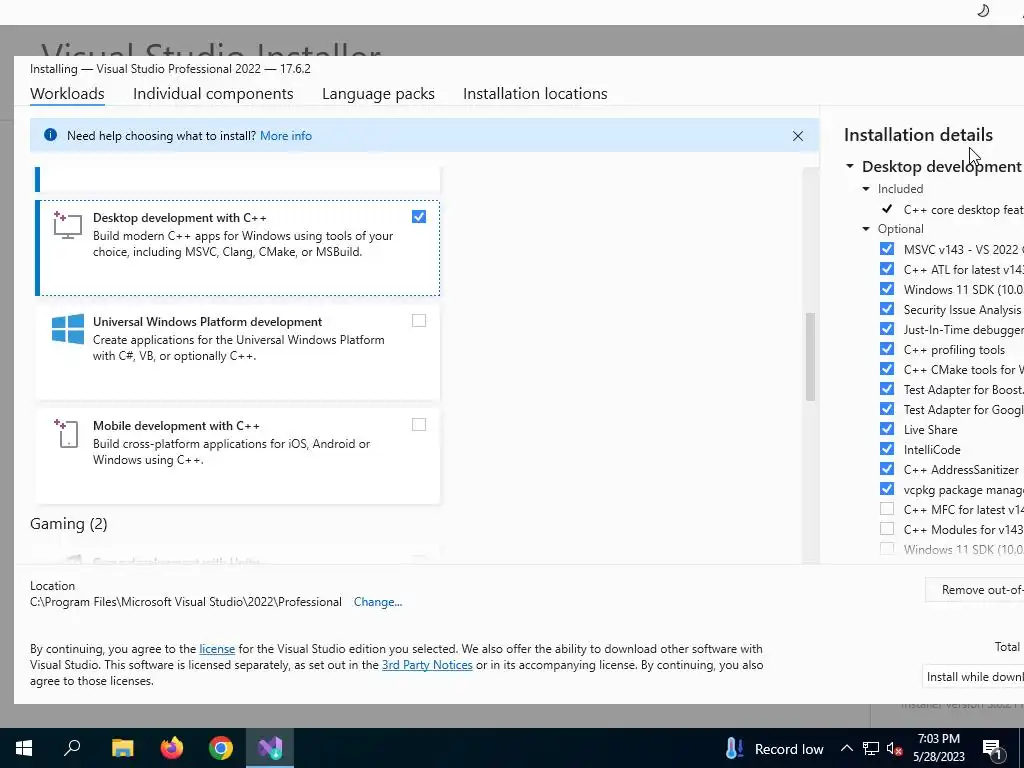1024x768 pixels.
Task: Click the info icon in the help banner
Action: (50, 135)
